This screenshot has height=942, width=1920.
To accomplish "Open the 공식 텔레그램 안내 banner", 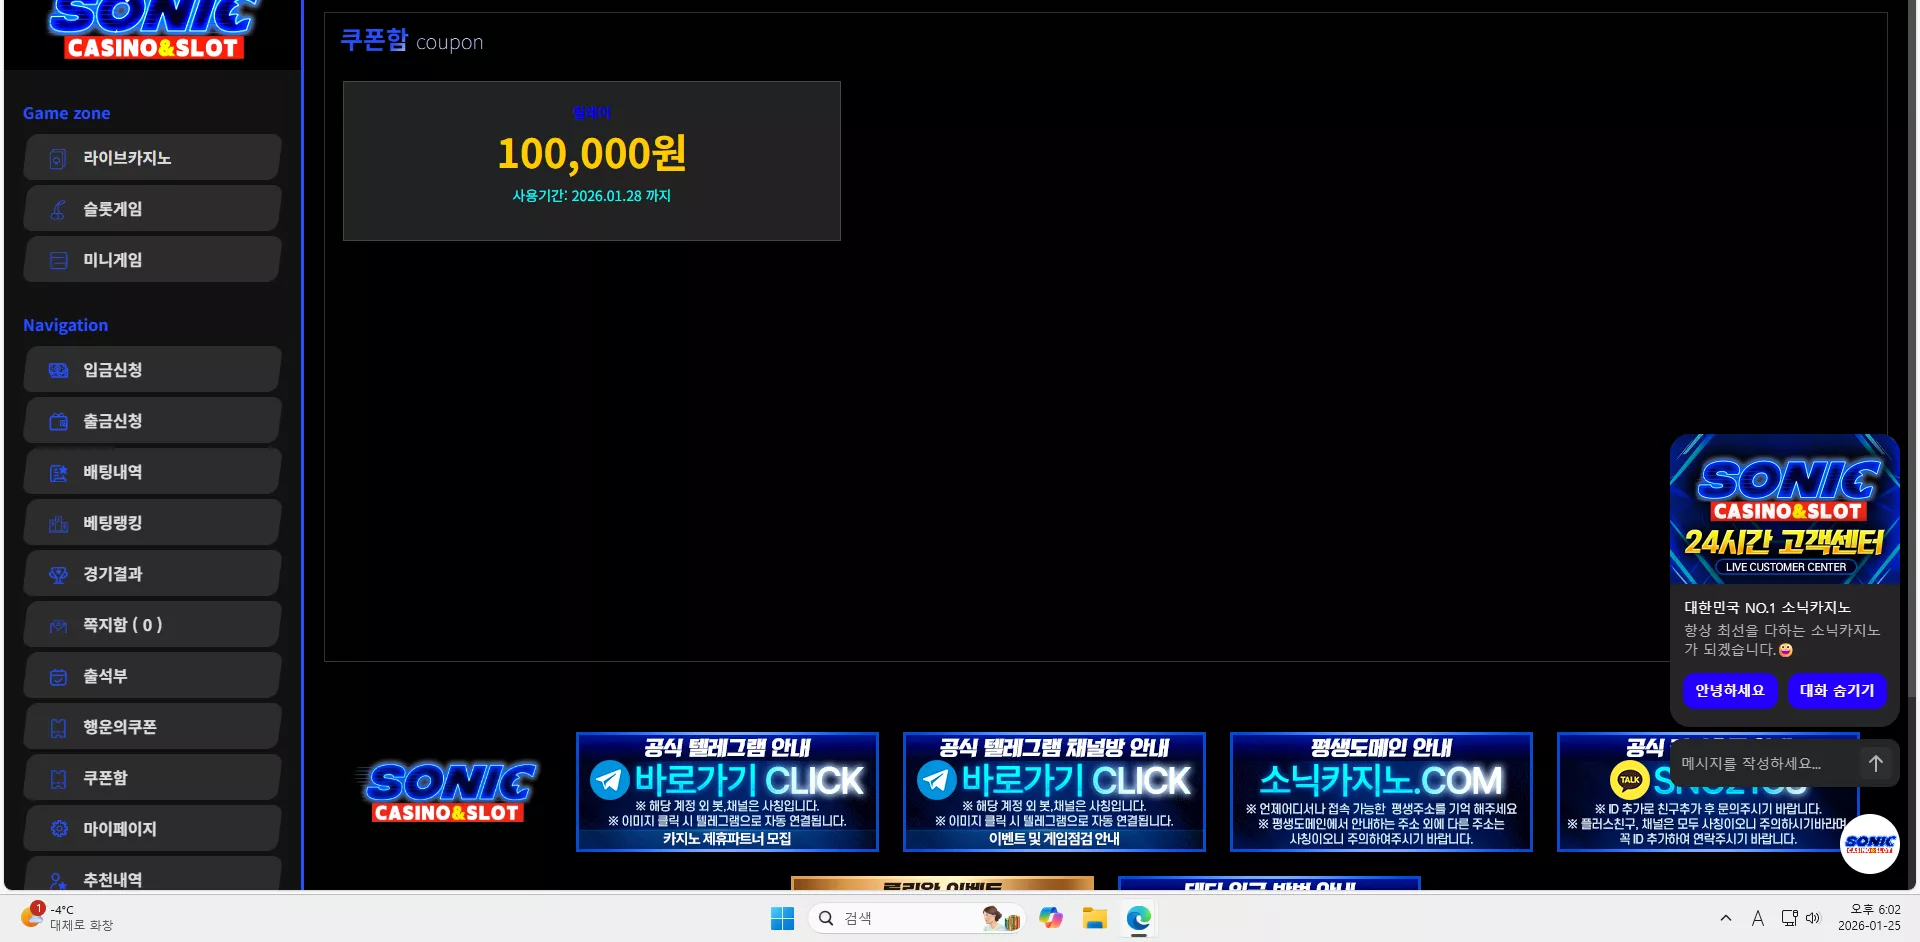I will [727, 792].
